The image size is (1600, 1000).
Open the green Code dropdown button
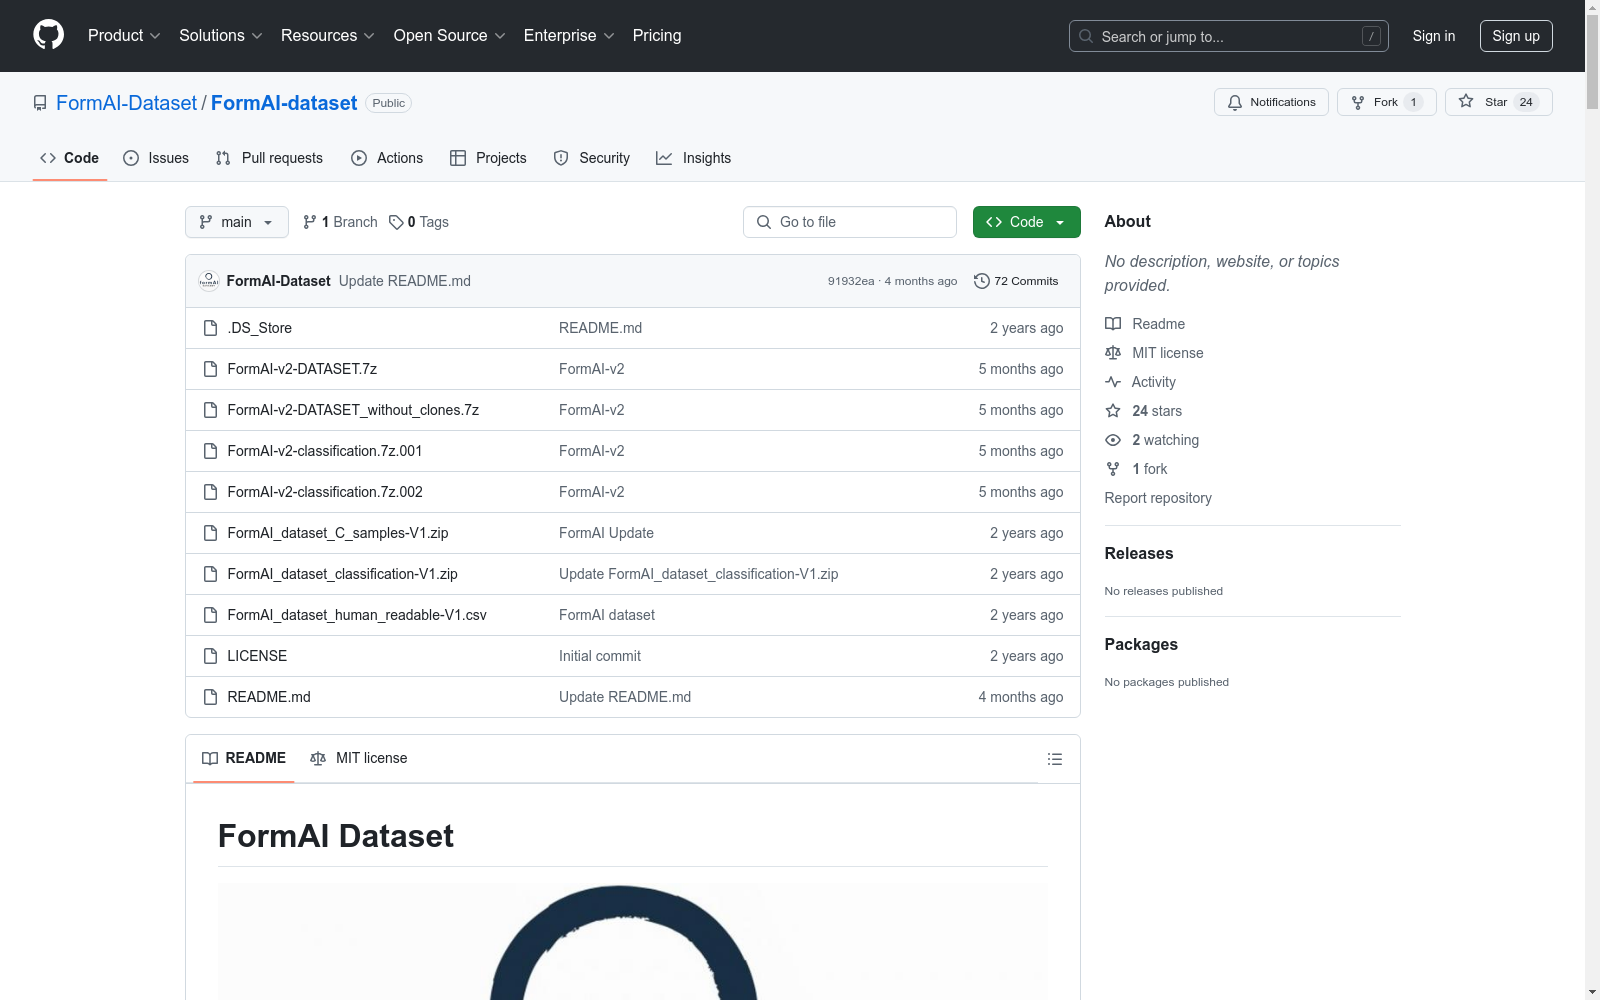pos(1026,222)
